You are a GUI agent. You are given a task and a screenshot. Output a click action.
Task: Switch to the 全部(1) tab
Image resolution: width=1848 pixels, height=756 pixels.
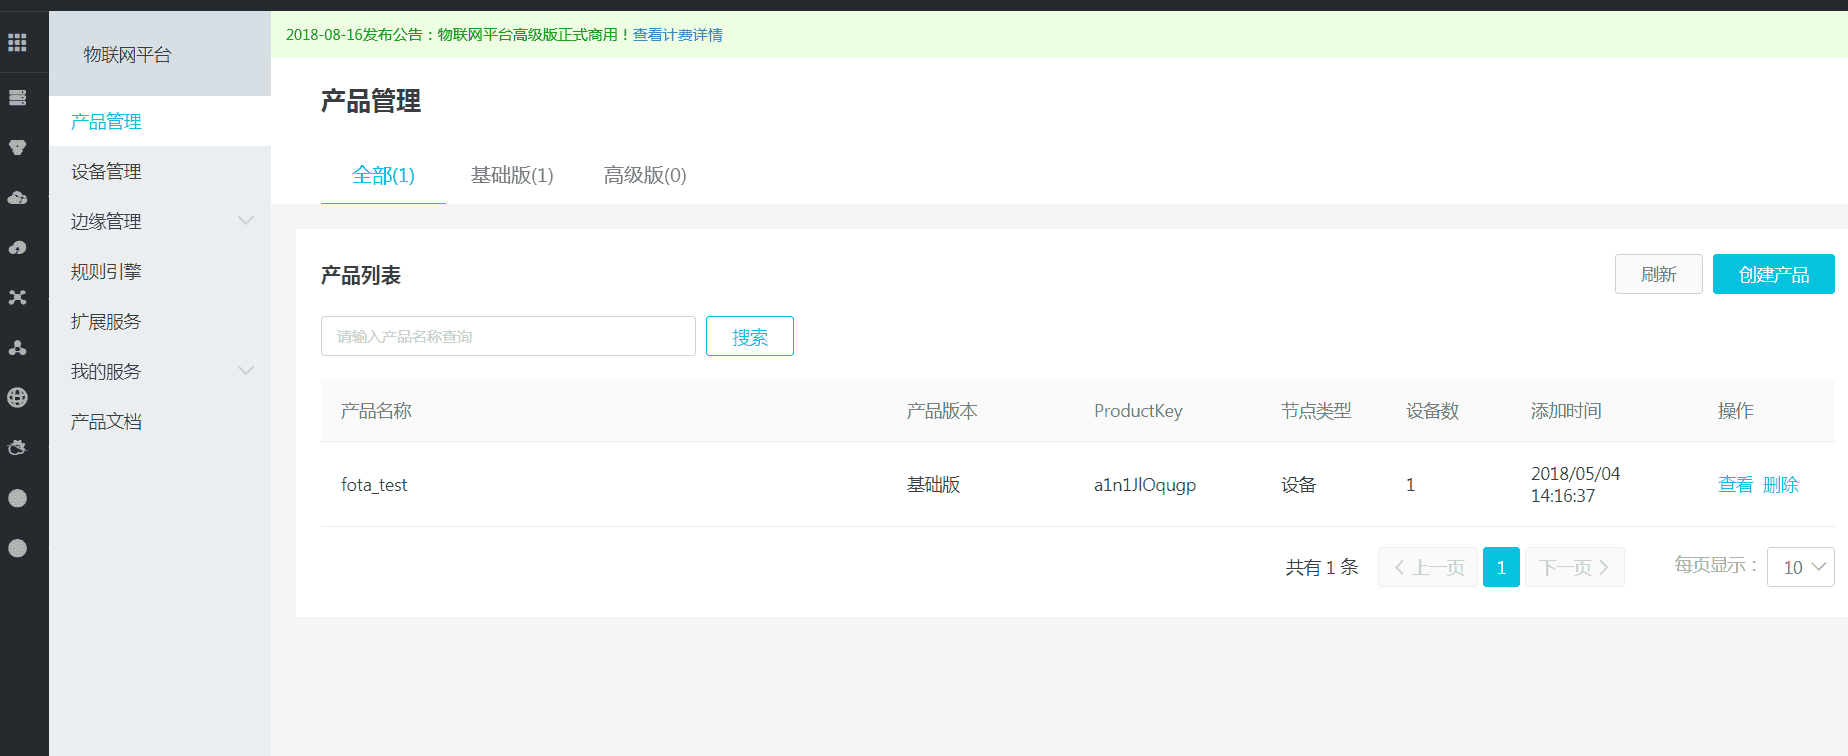pyautogui.click(x=383, y=175)
